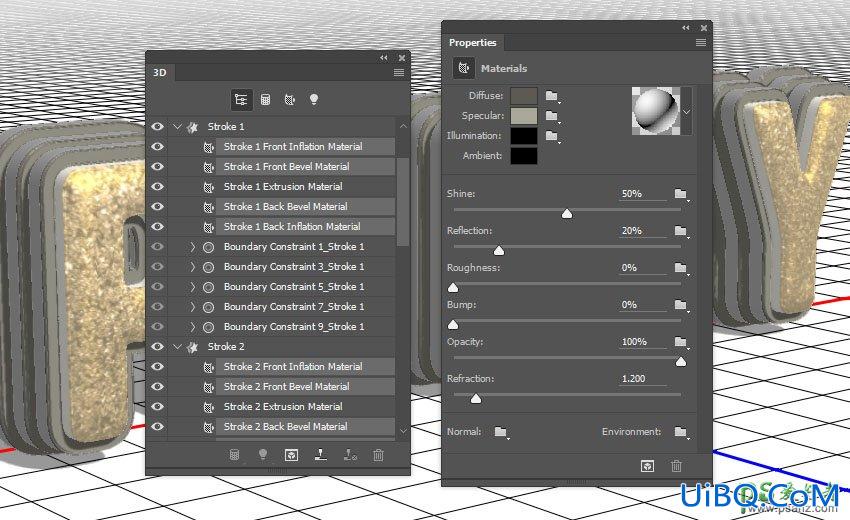
Task: Click the Render icon in Properties panel
Action: [x=647, y=466]
